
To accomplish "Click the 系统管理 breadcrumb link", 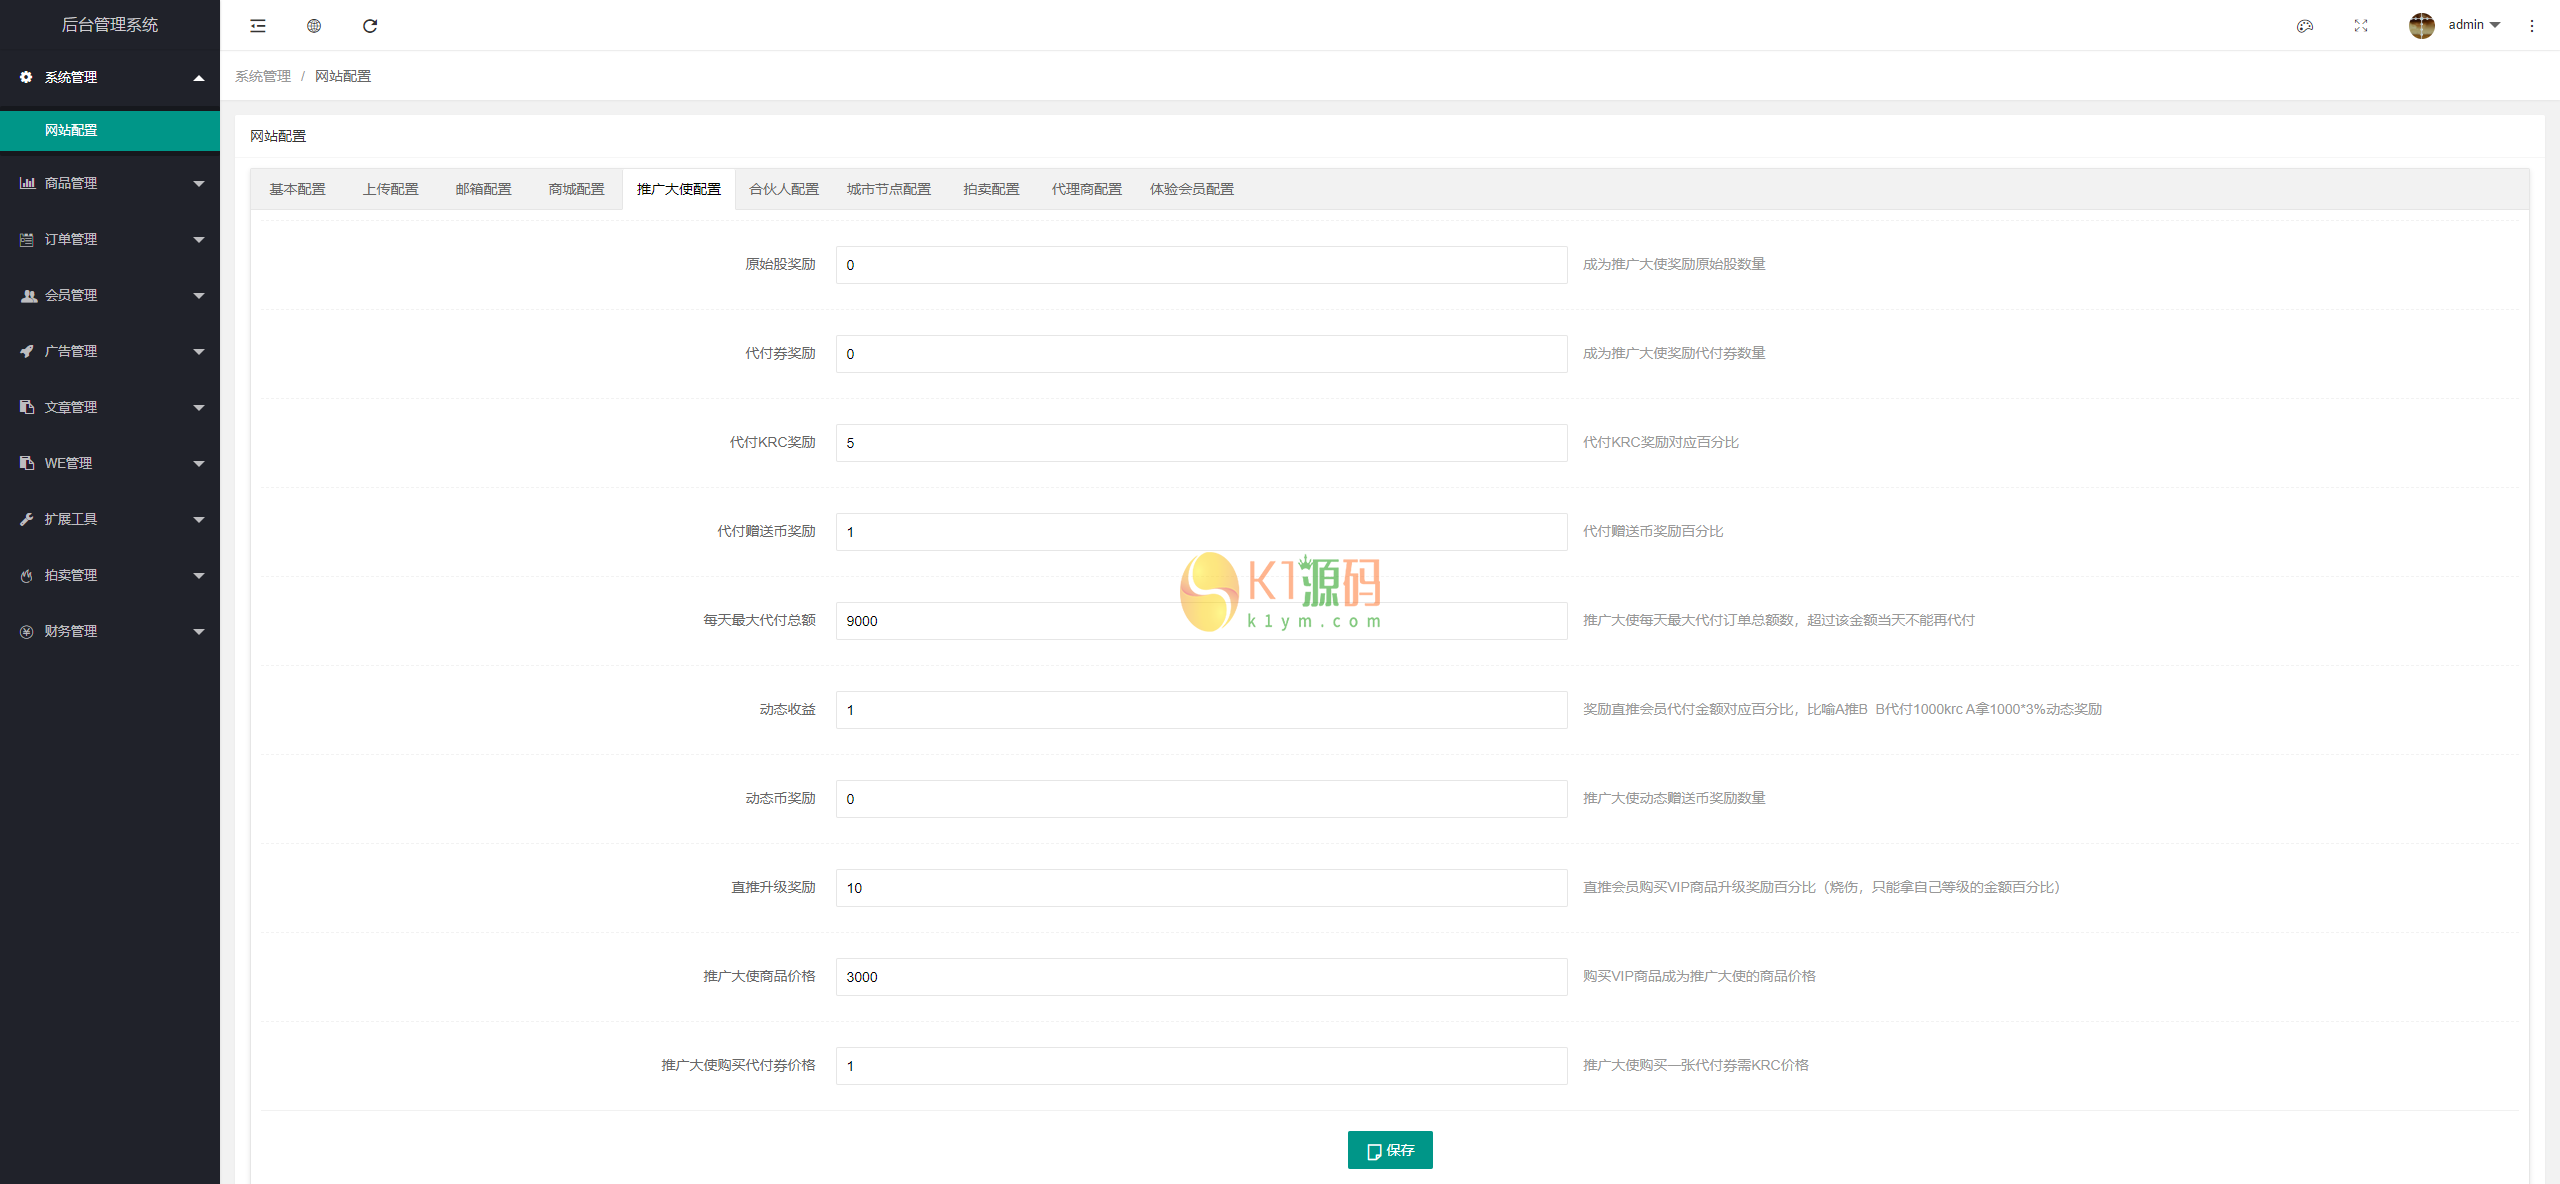I will (x=263, y=76).
